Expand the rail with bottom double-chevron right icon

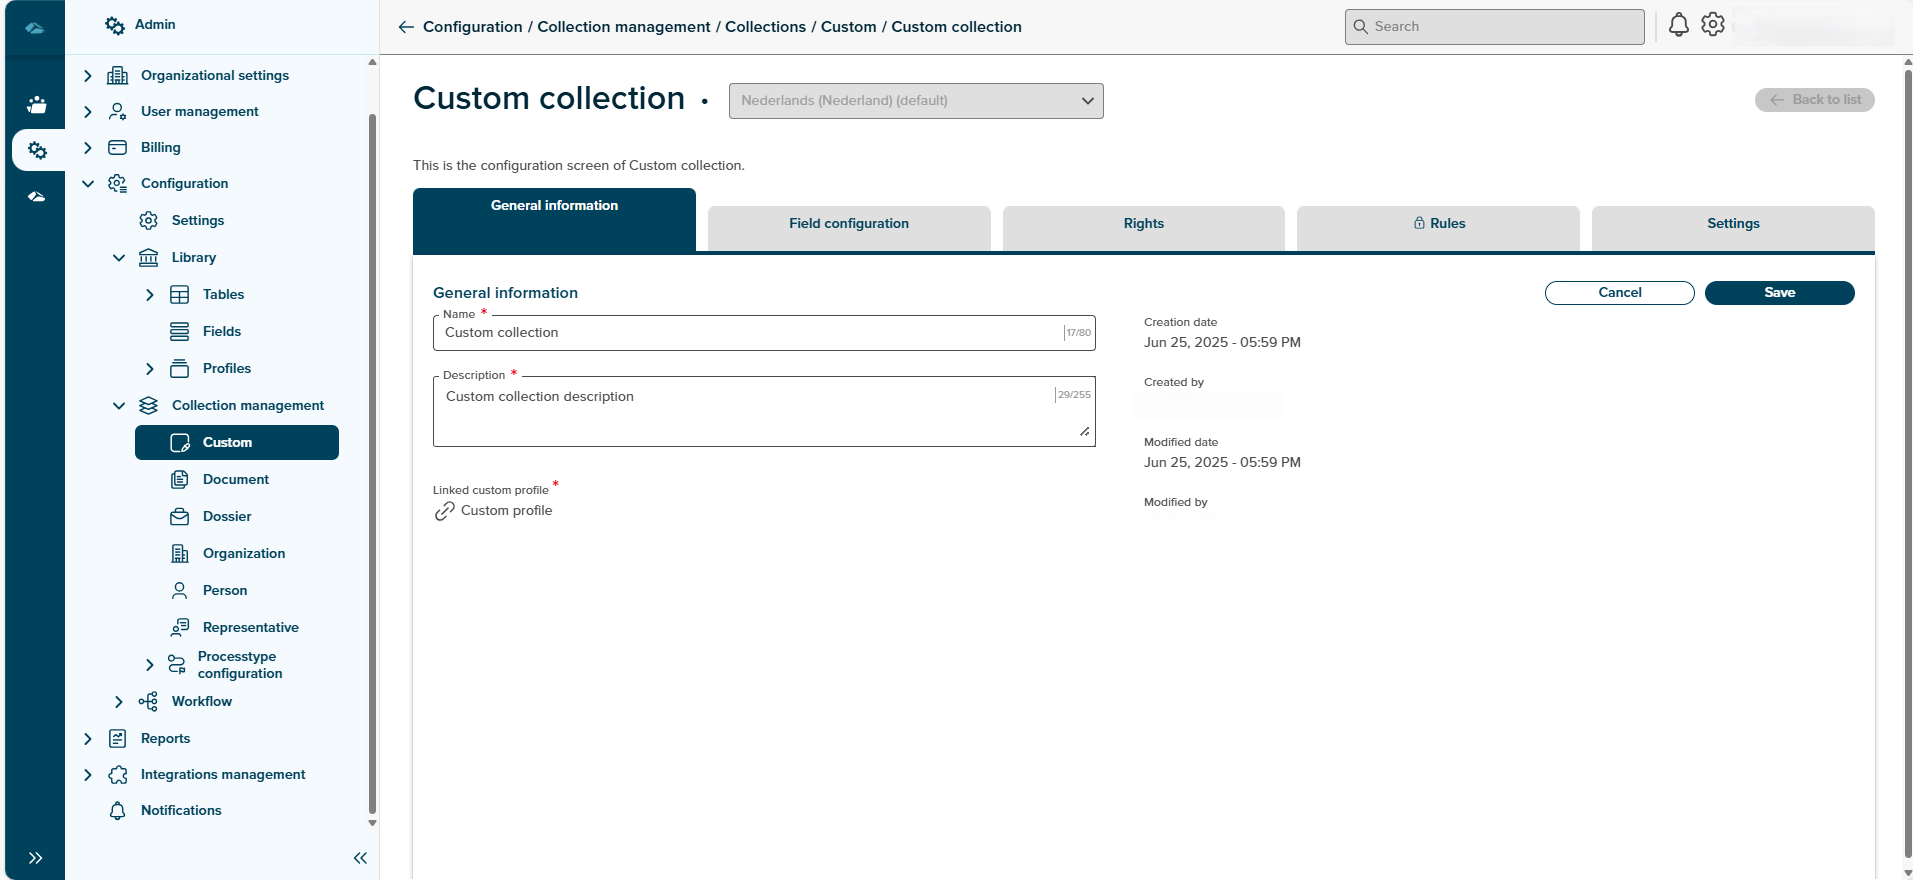click(x=36, y=858)
